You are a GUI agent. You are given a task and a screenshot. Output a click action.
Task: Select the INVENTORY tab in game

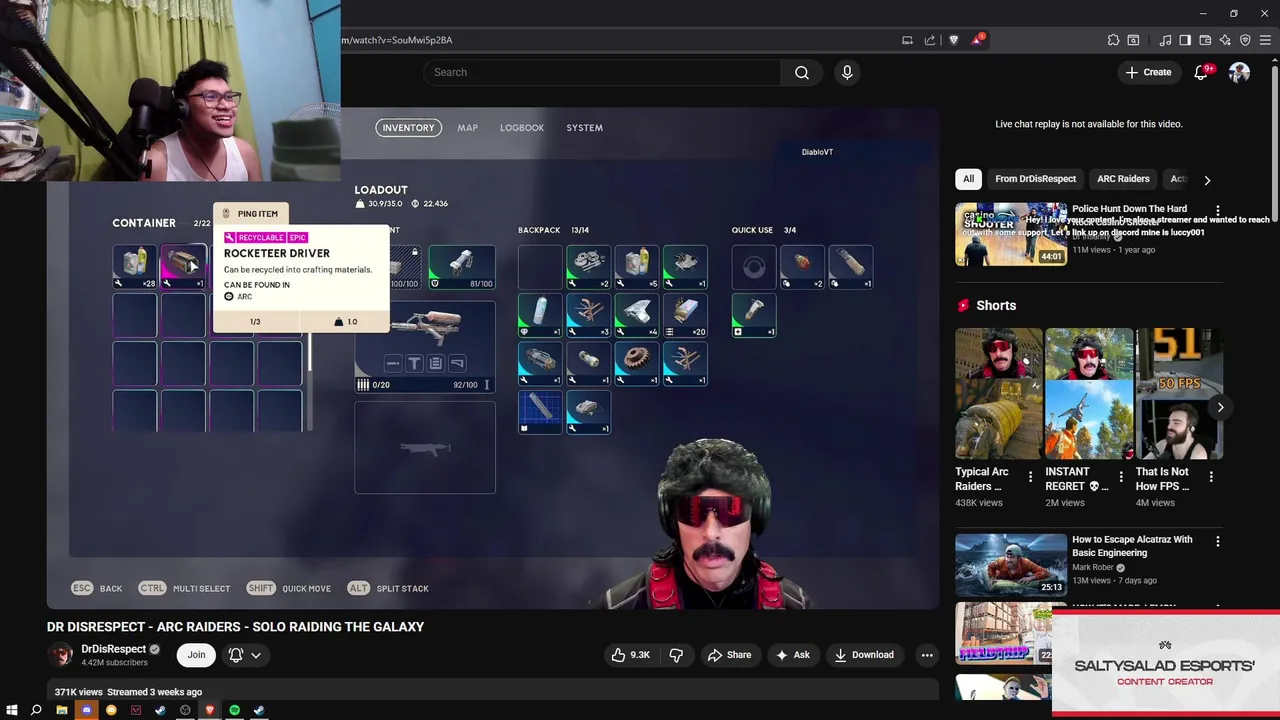point(408,128)
